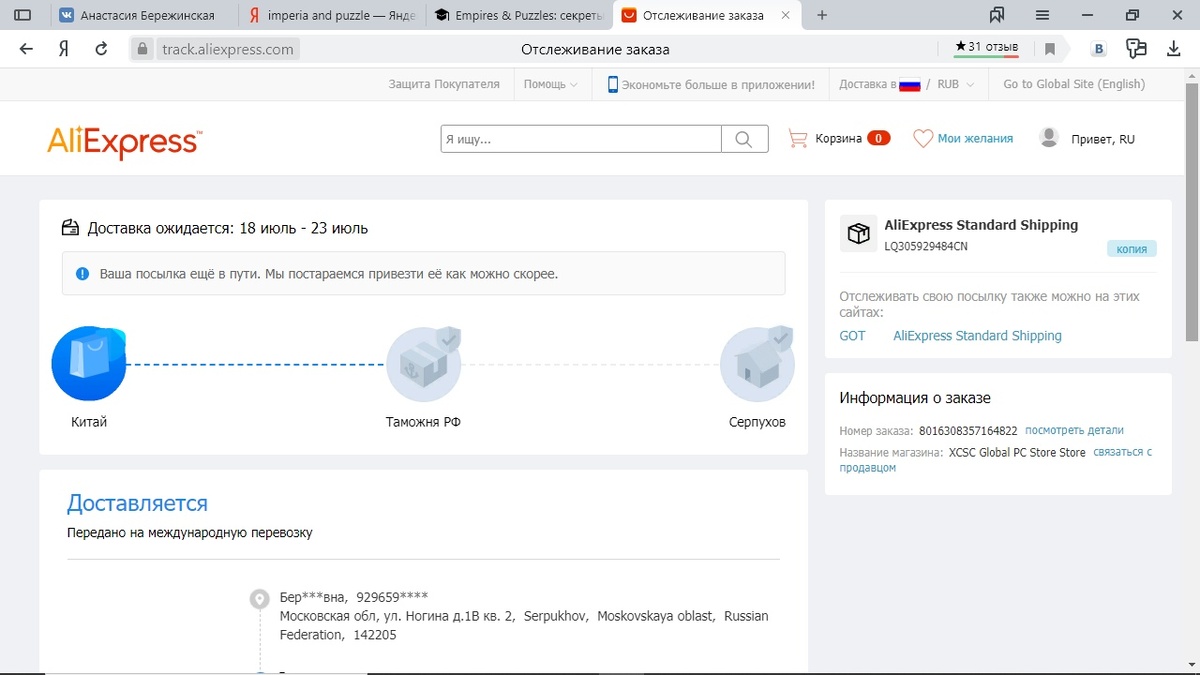The width and height of the screenshot is (1200, 675).
Task: Switch to the imperia and puzzle Yandex tab
Action: (332, 15)
